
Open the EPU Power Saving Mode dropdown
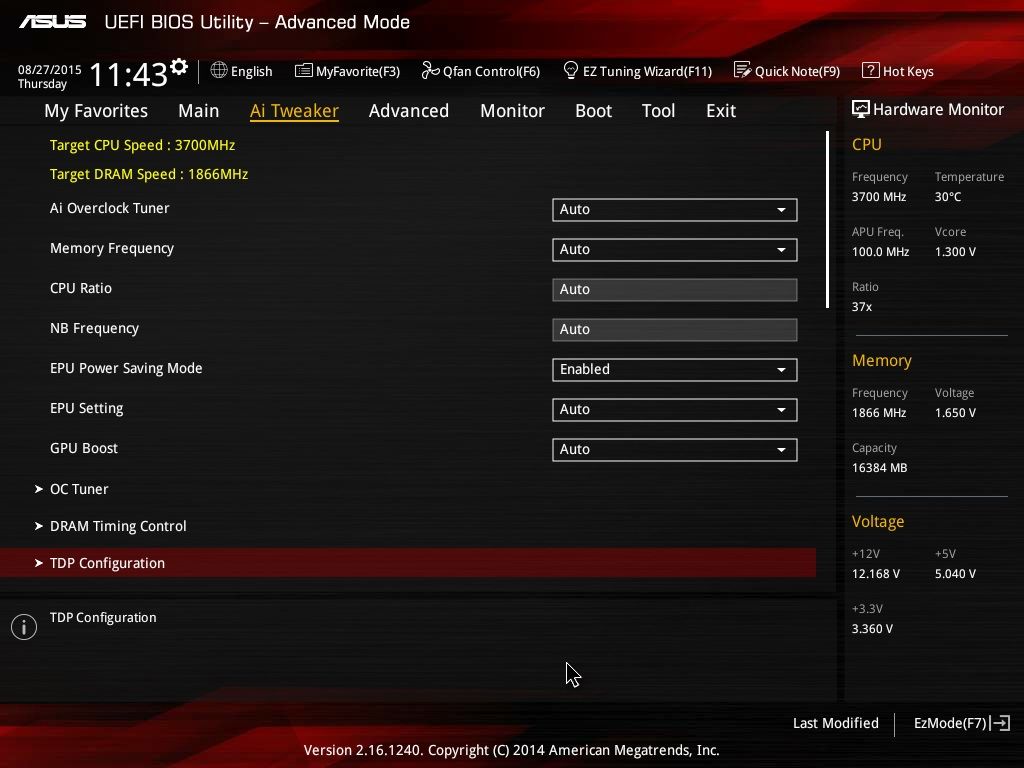[x=675, y=370]
